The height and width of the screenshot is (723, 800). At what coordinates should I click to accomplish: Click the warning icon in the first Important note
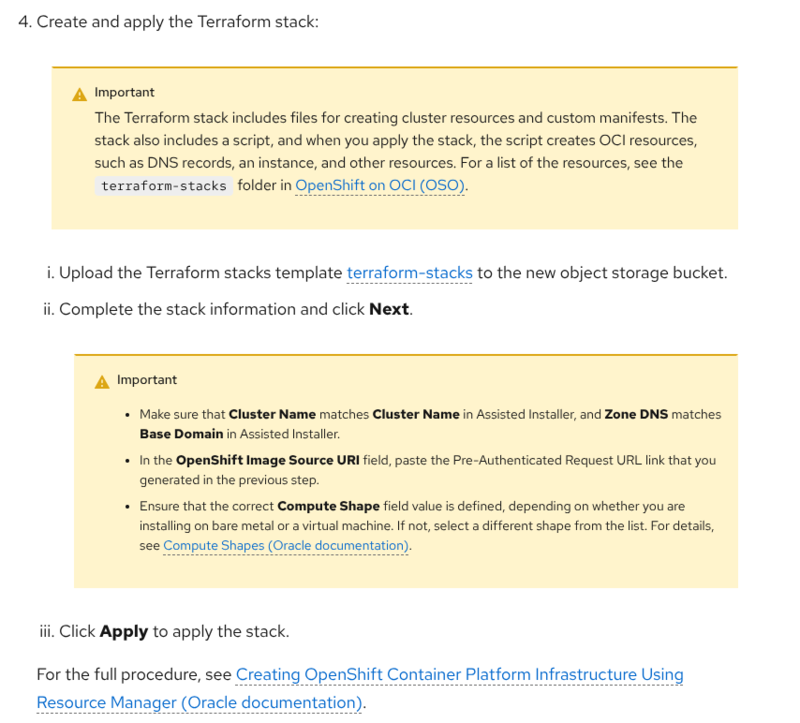pyautogui.click(x=80, y=94)
